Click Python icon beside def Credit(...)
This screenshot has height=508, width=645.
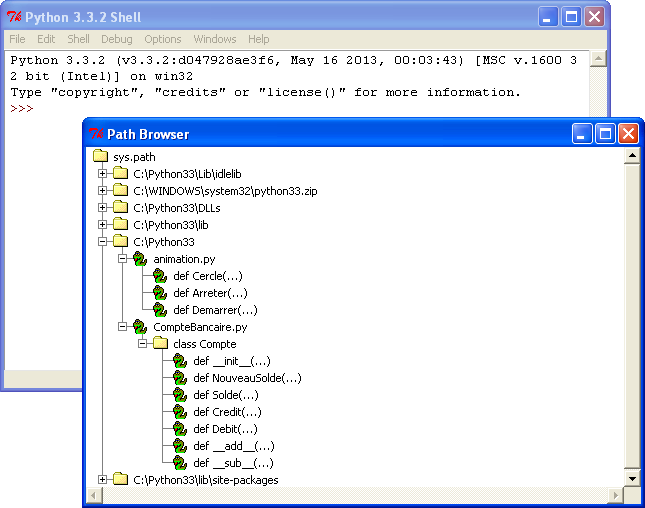click(x=180, y=412)
